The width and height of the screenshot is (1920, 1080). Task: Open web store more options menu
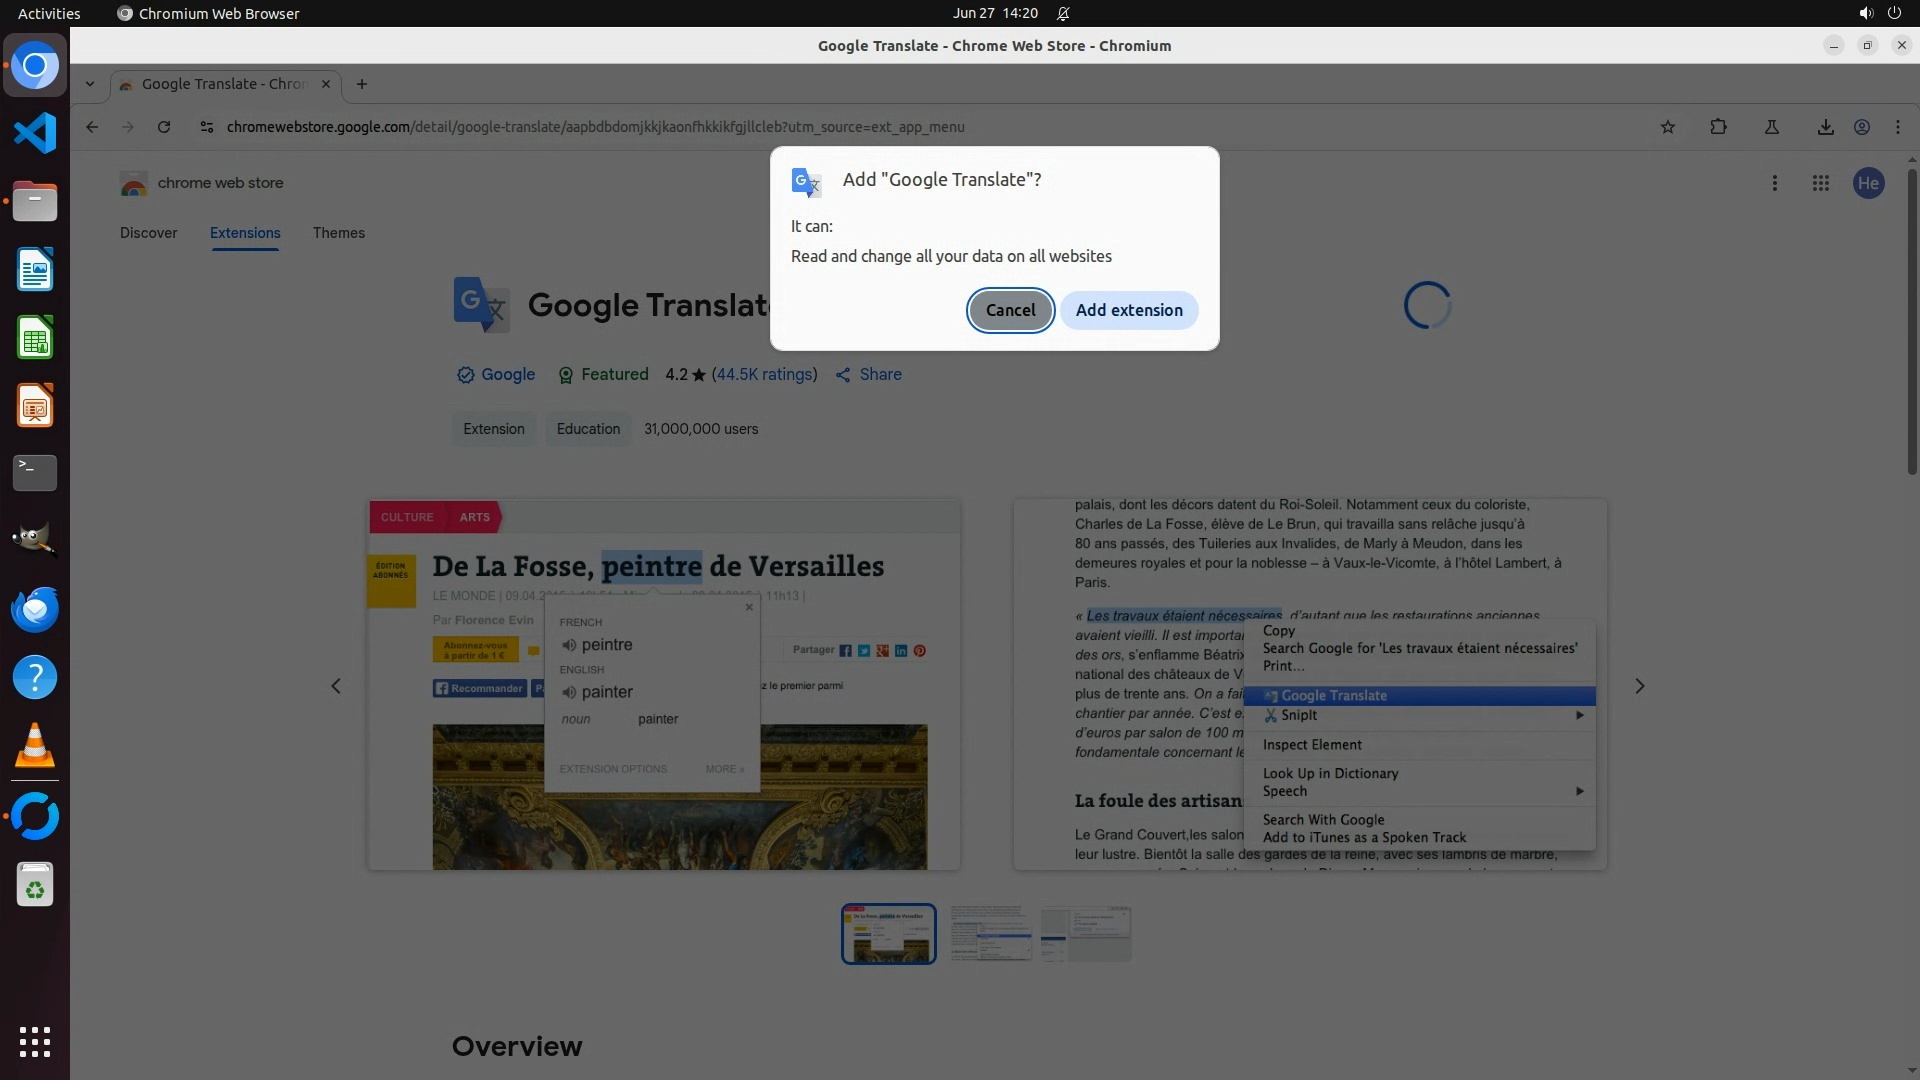[x=1774, y=183]
